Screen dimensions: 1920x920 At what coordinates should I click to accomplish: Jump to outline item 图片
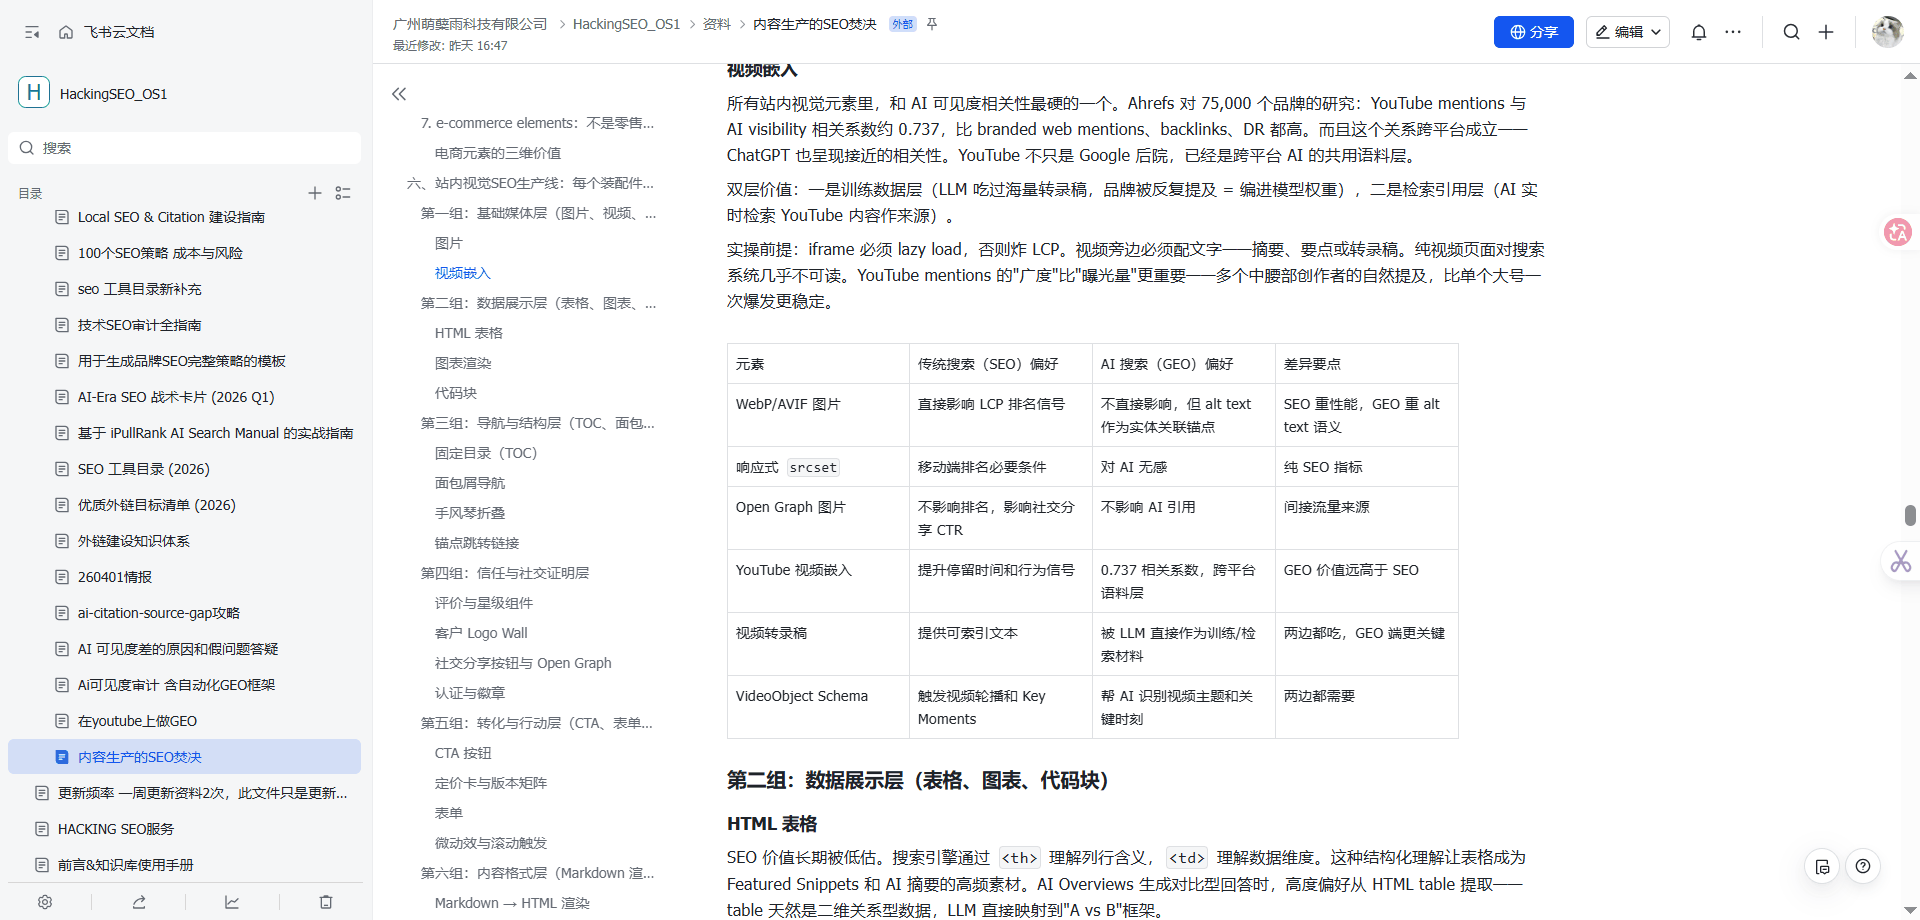[x=448, y=243]
